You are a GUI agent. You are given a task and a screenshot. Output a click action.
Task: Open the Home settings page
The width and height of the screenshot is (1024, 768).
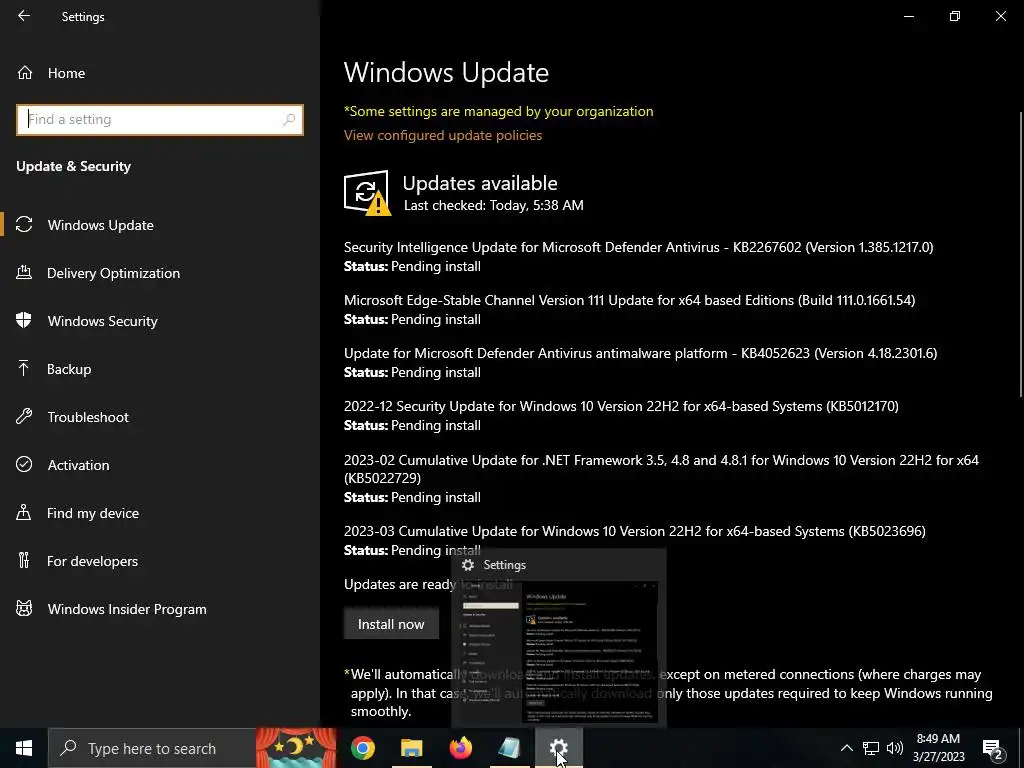click(x=66, y=73)
